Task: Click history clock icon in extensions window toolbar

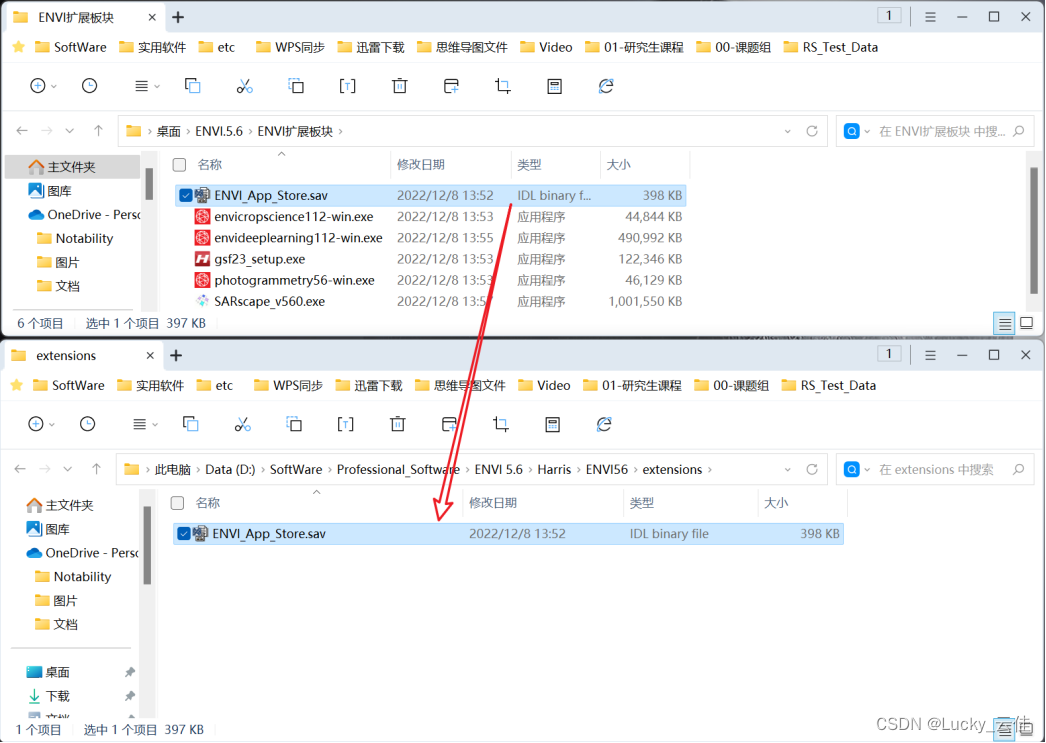Action: (x=87, y=424)
